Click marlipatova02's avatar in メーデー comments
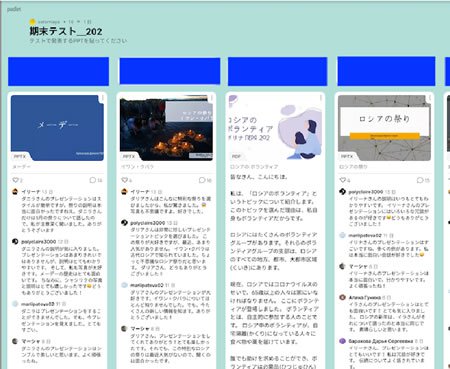 [x=15, y=304]
